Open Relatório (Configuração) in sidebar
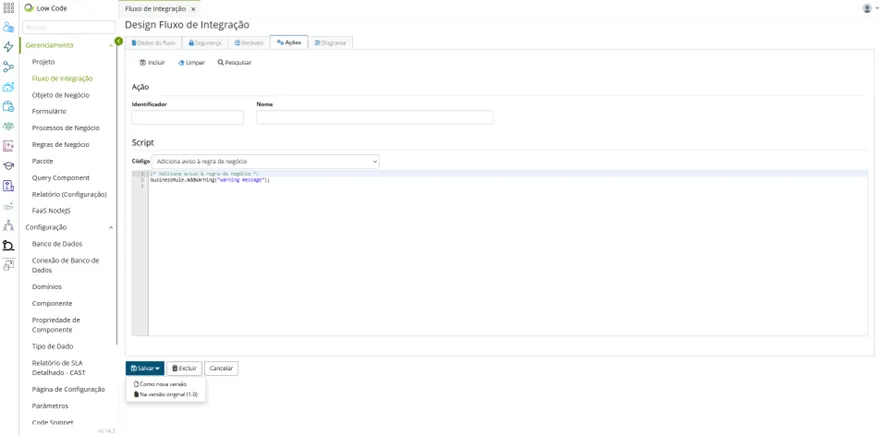886x436 pixels. tap(70, 194)
